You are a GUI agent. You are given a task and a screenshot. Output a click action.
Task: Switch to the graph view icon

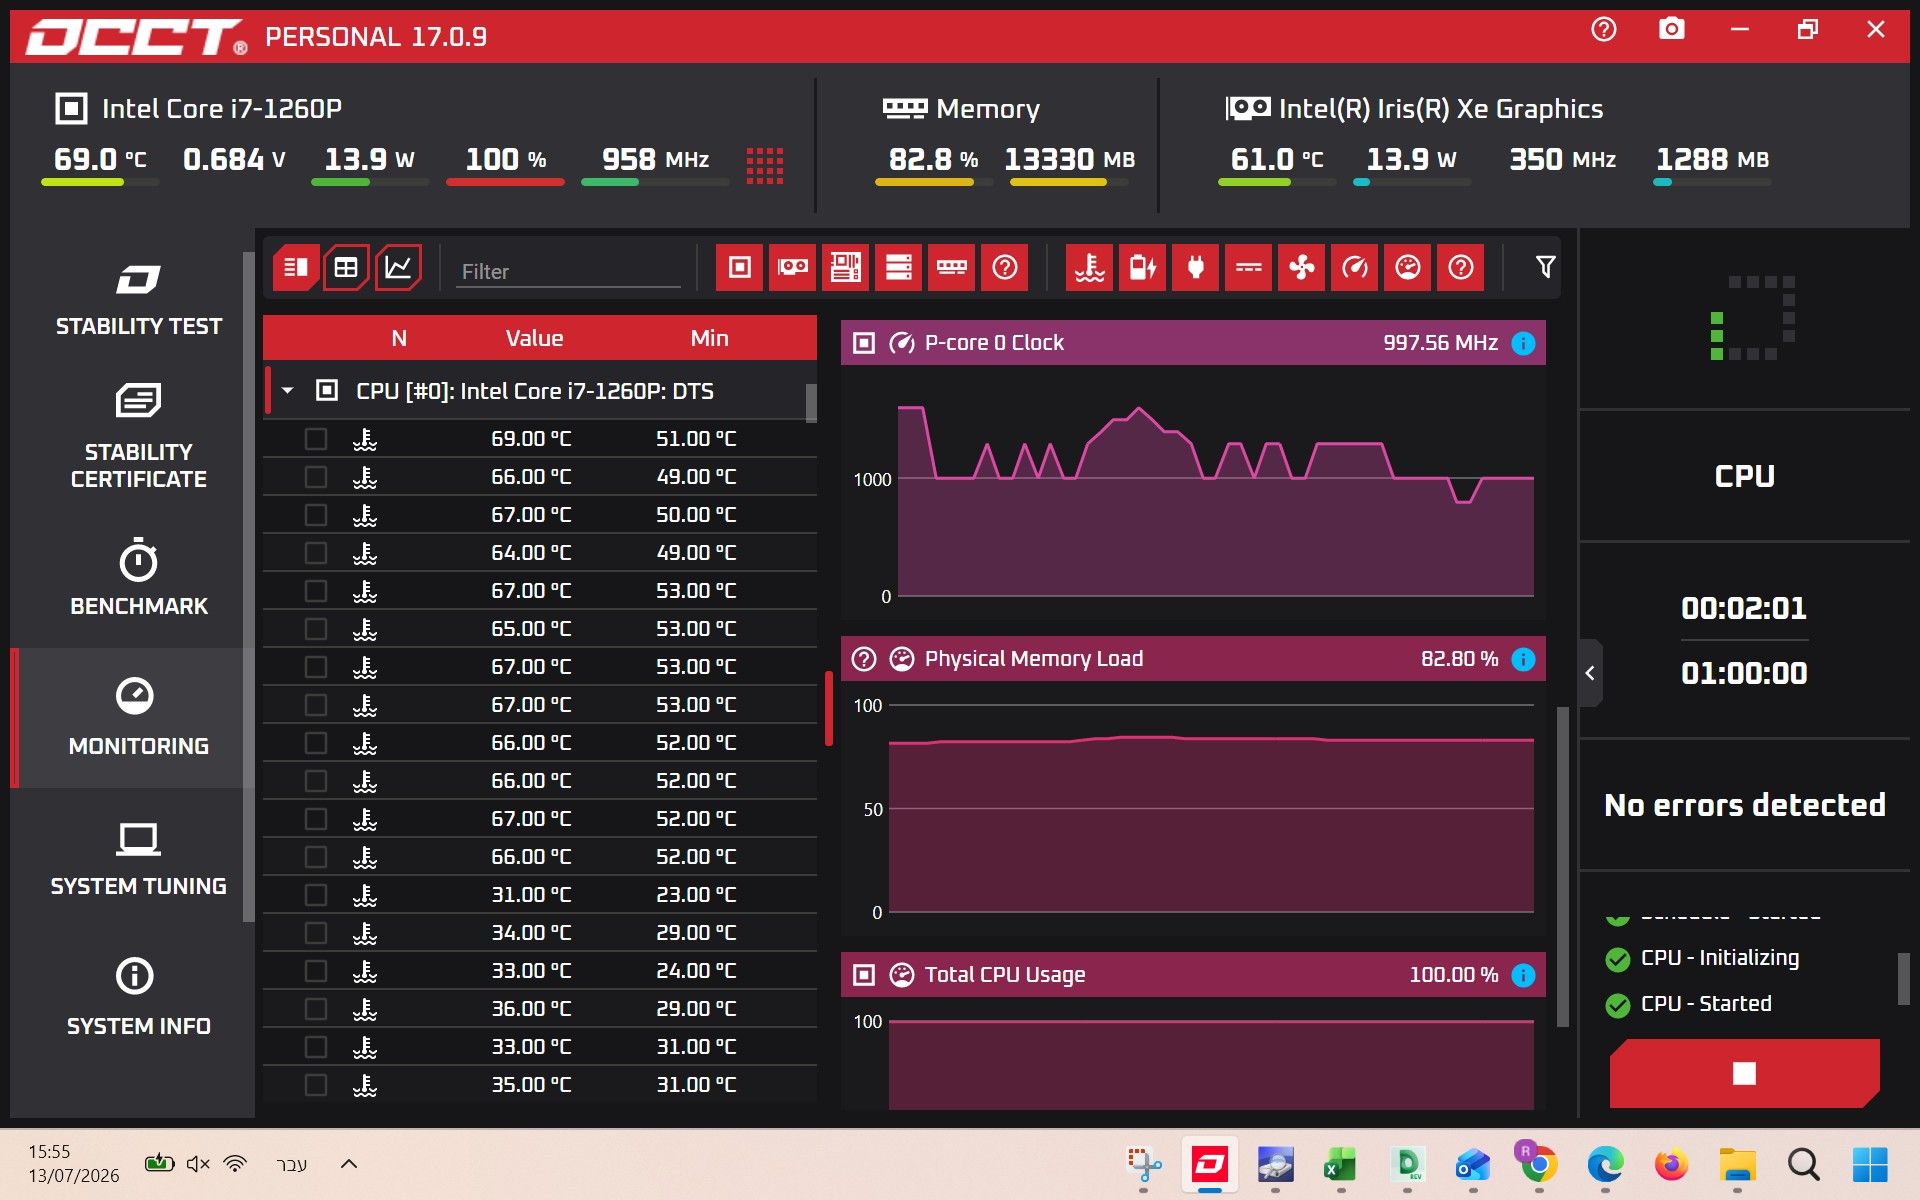[x=398, y=267]
